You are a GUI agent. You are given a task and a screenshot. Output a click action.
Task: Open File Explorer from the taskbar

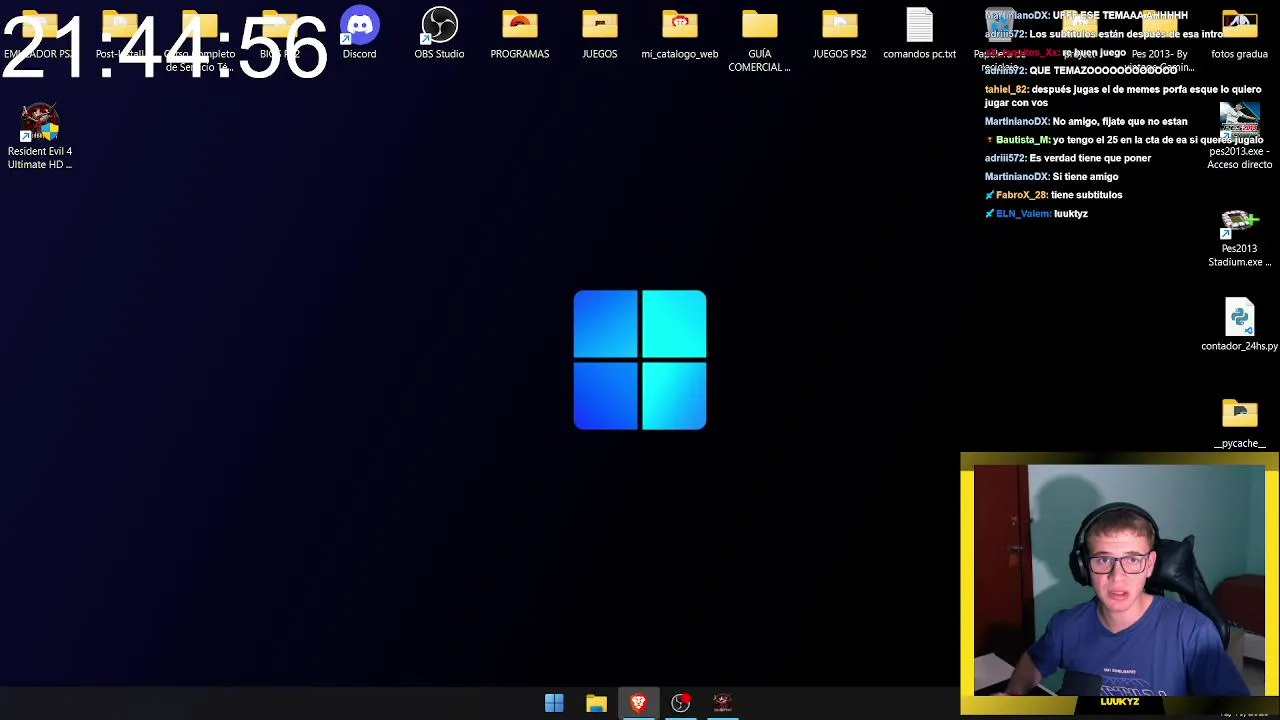point(596,703)
